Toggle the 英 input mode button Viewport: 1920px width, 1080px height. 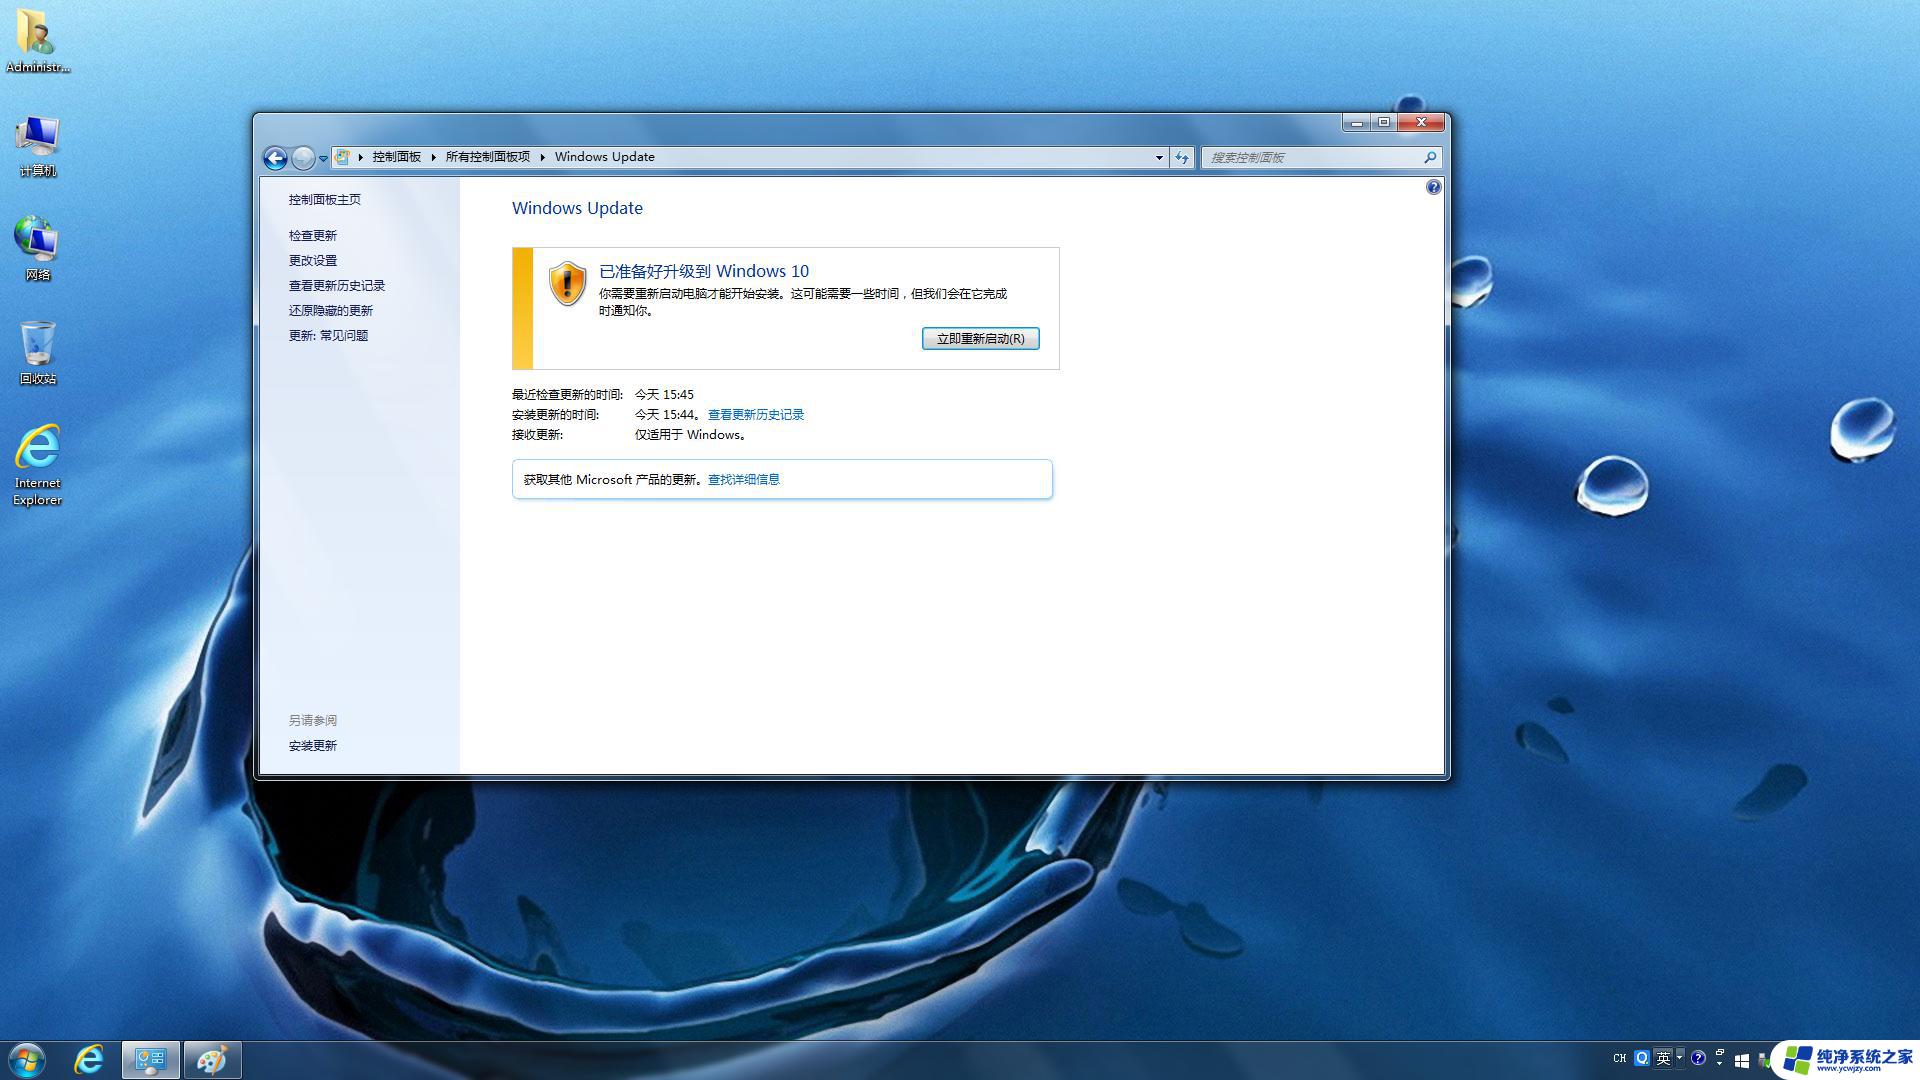(1664, 1058)
